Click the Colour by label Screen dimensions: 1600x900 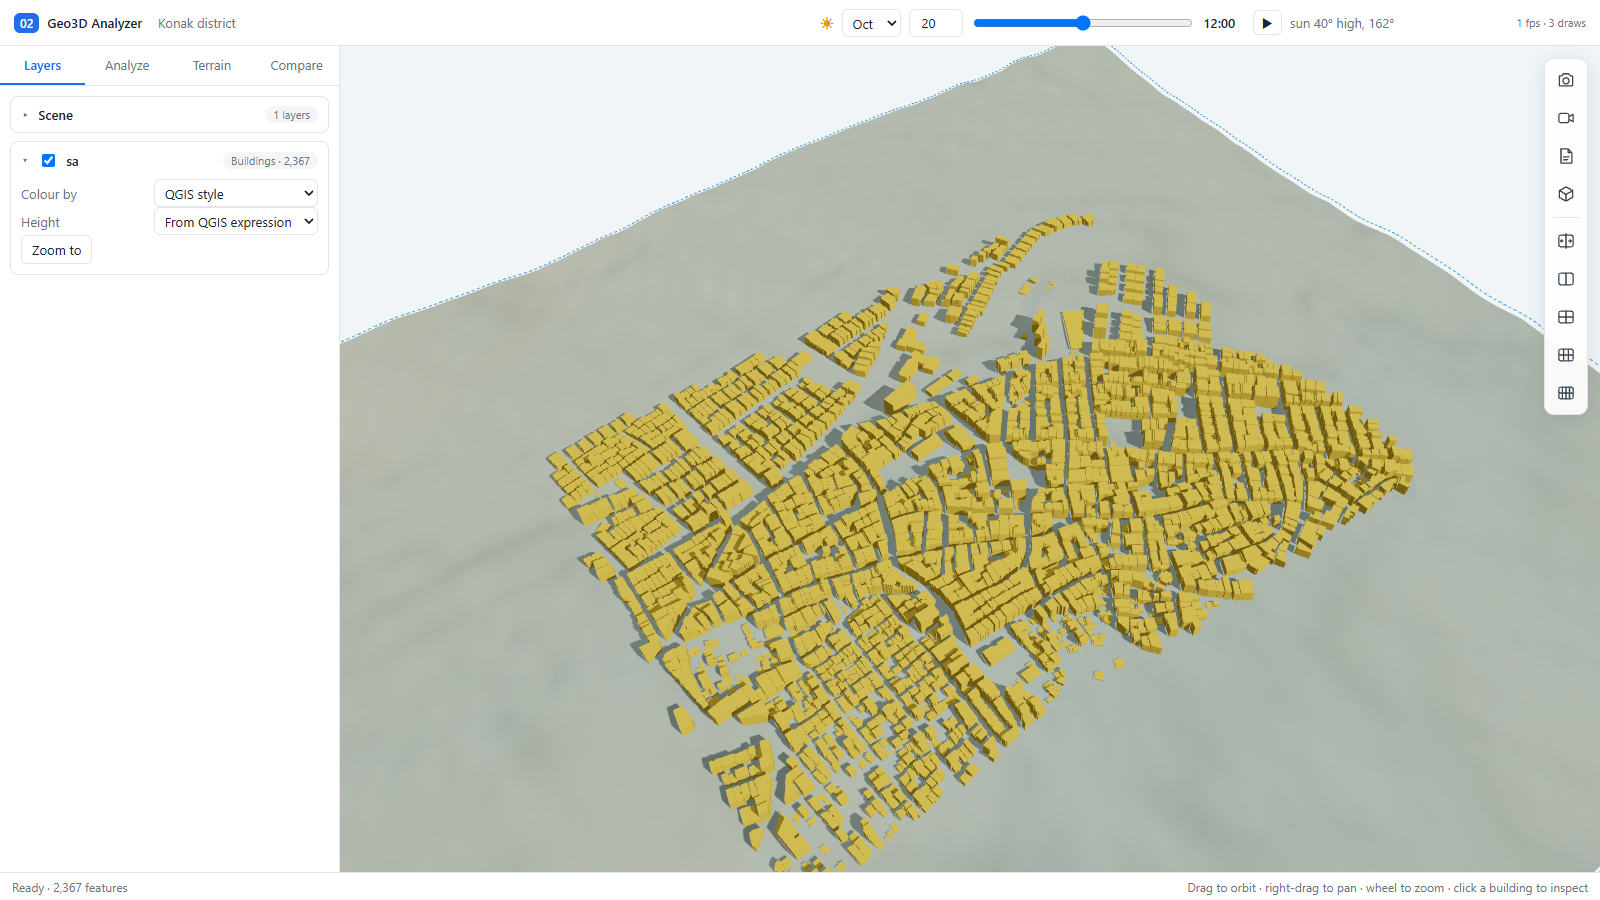[49, 194]
